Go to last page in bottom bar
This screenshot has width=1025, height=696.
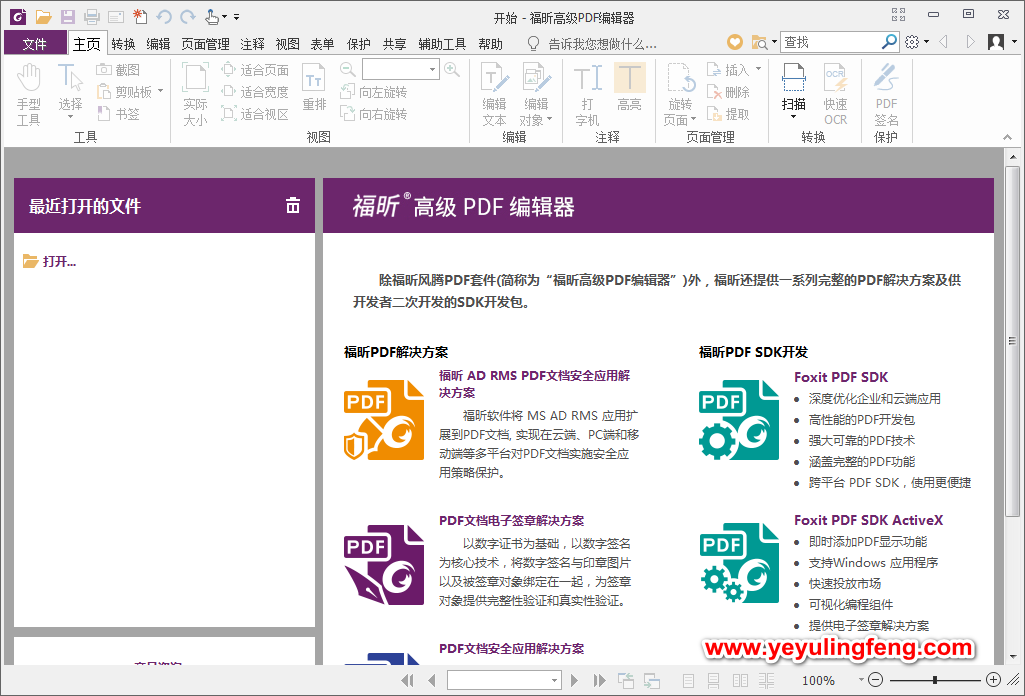click(599, 680)
